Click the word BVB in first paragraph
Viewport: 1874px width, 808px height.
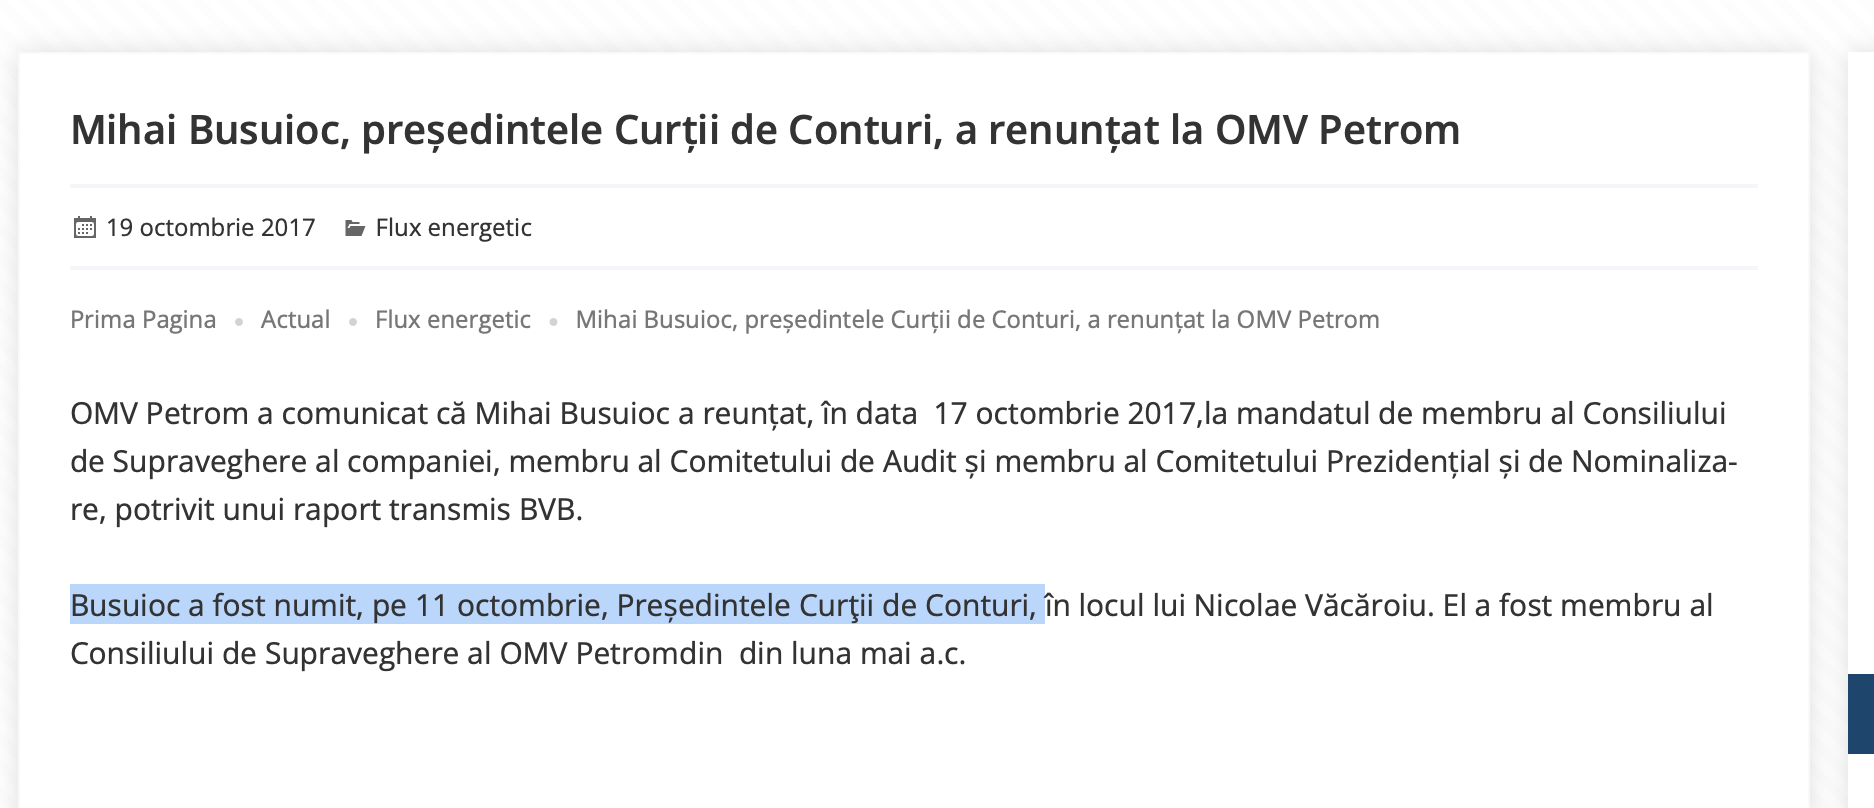[548, 510]
